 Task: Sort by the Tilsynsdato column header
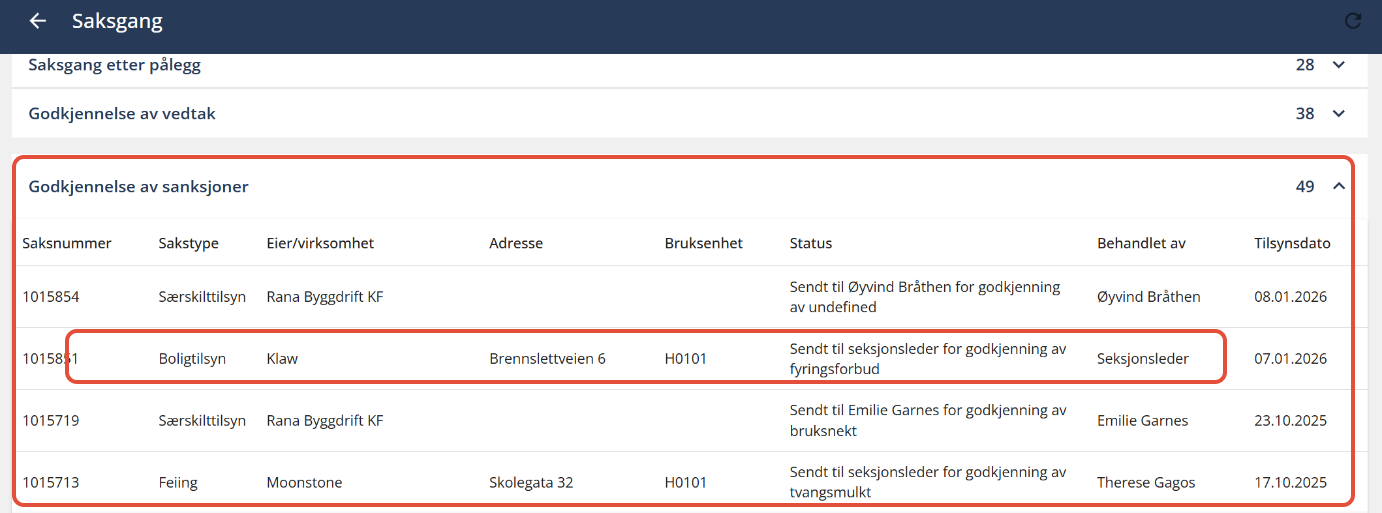click(x=1292, y=243)
